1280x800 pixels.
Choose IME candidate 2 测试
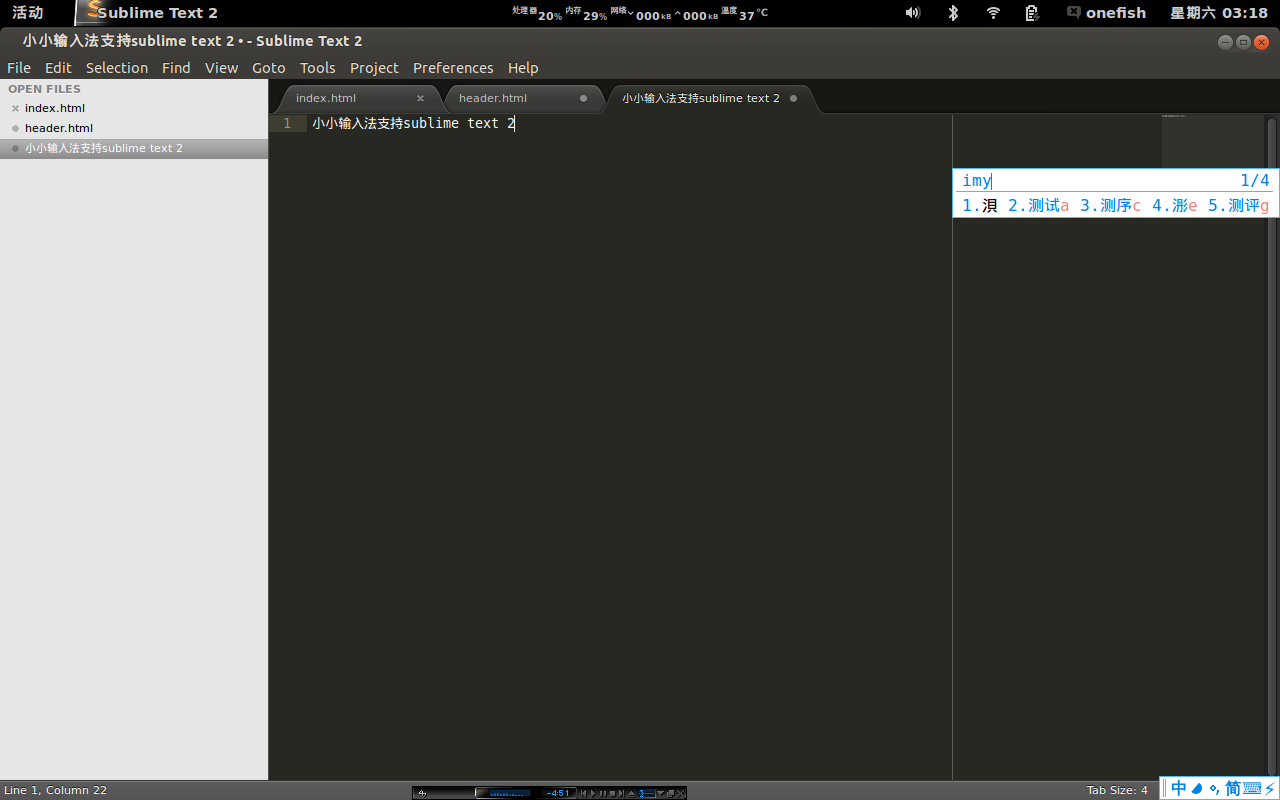coord(1038,205)
